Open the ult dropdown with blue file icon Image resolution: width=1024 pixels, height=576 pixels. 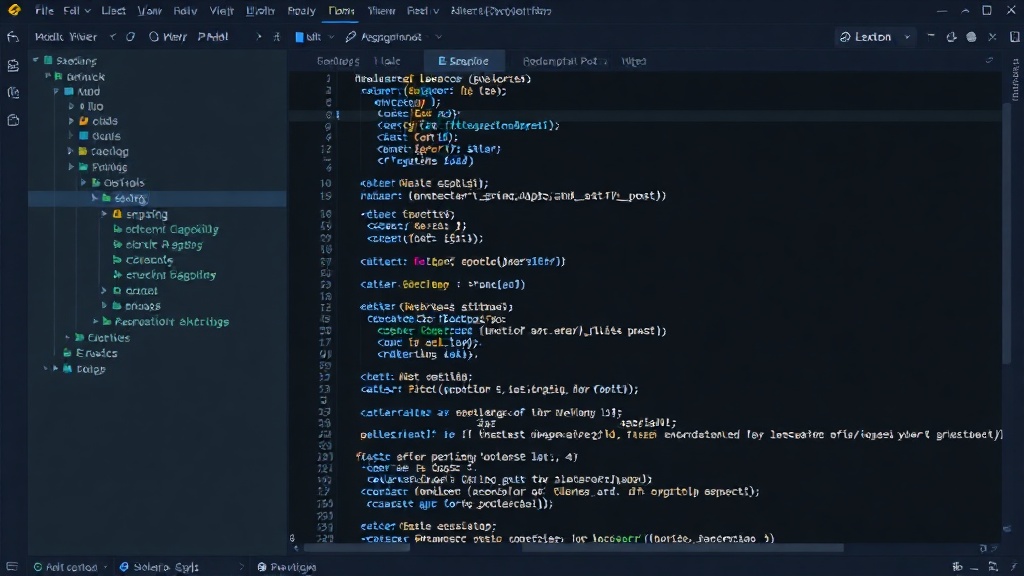tap(314, 37)
